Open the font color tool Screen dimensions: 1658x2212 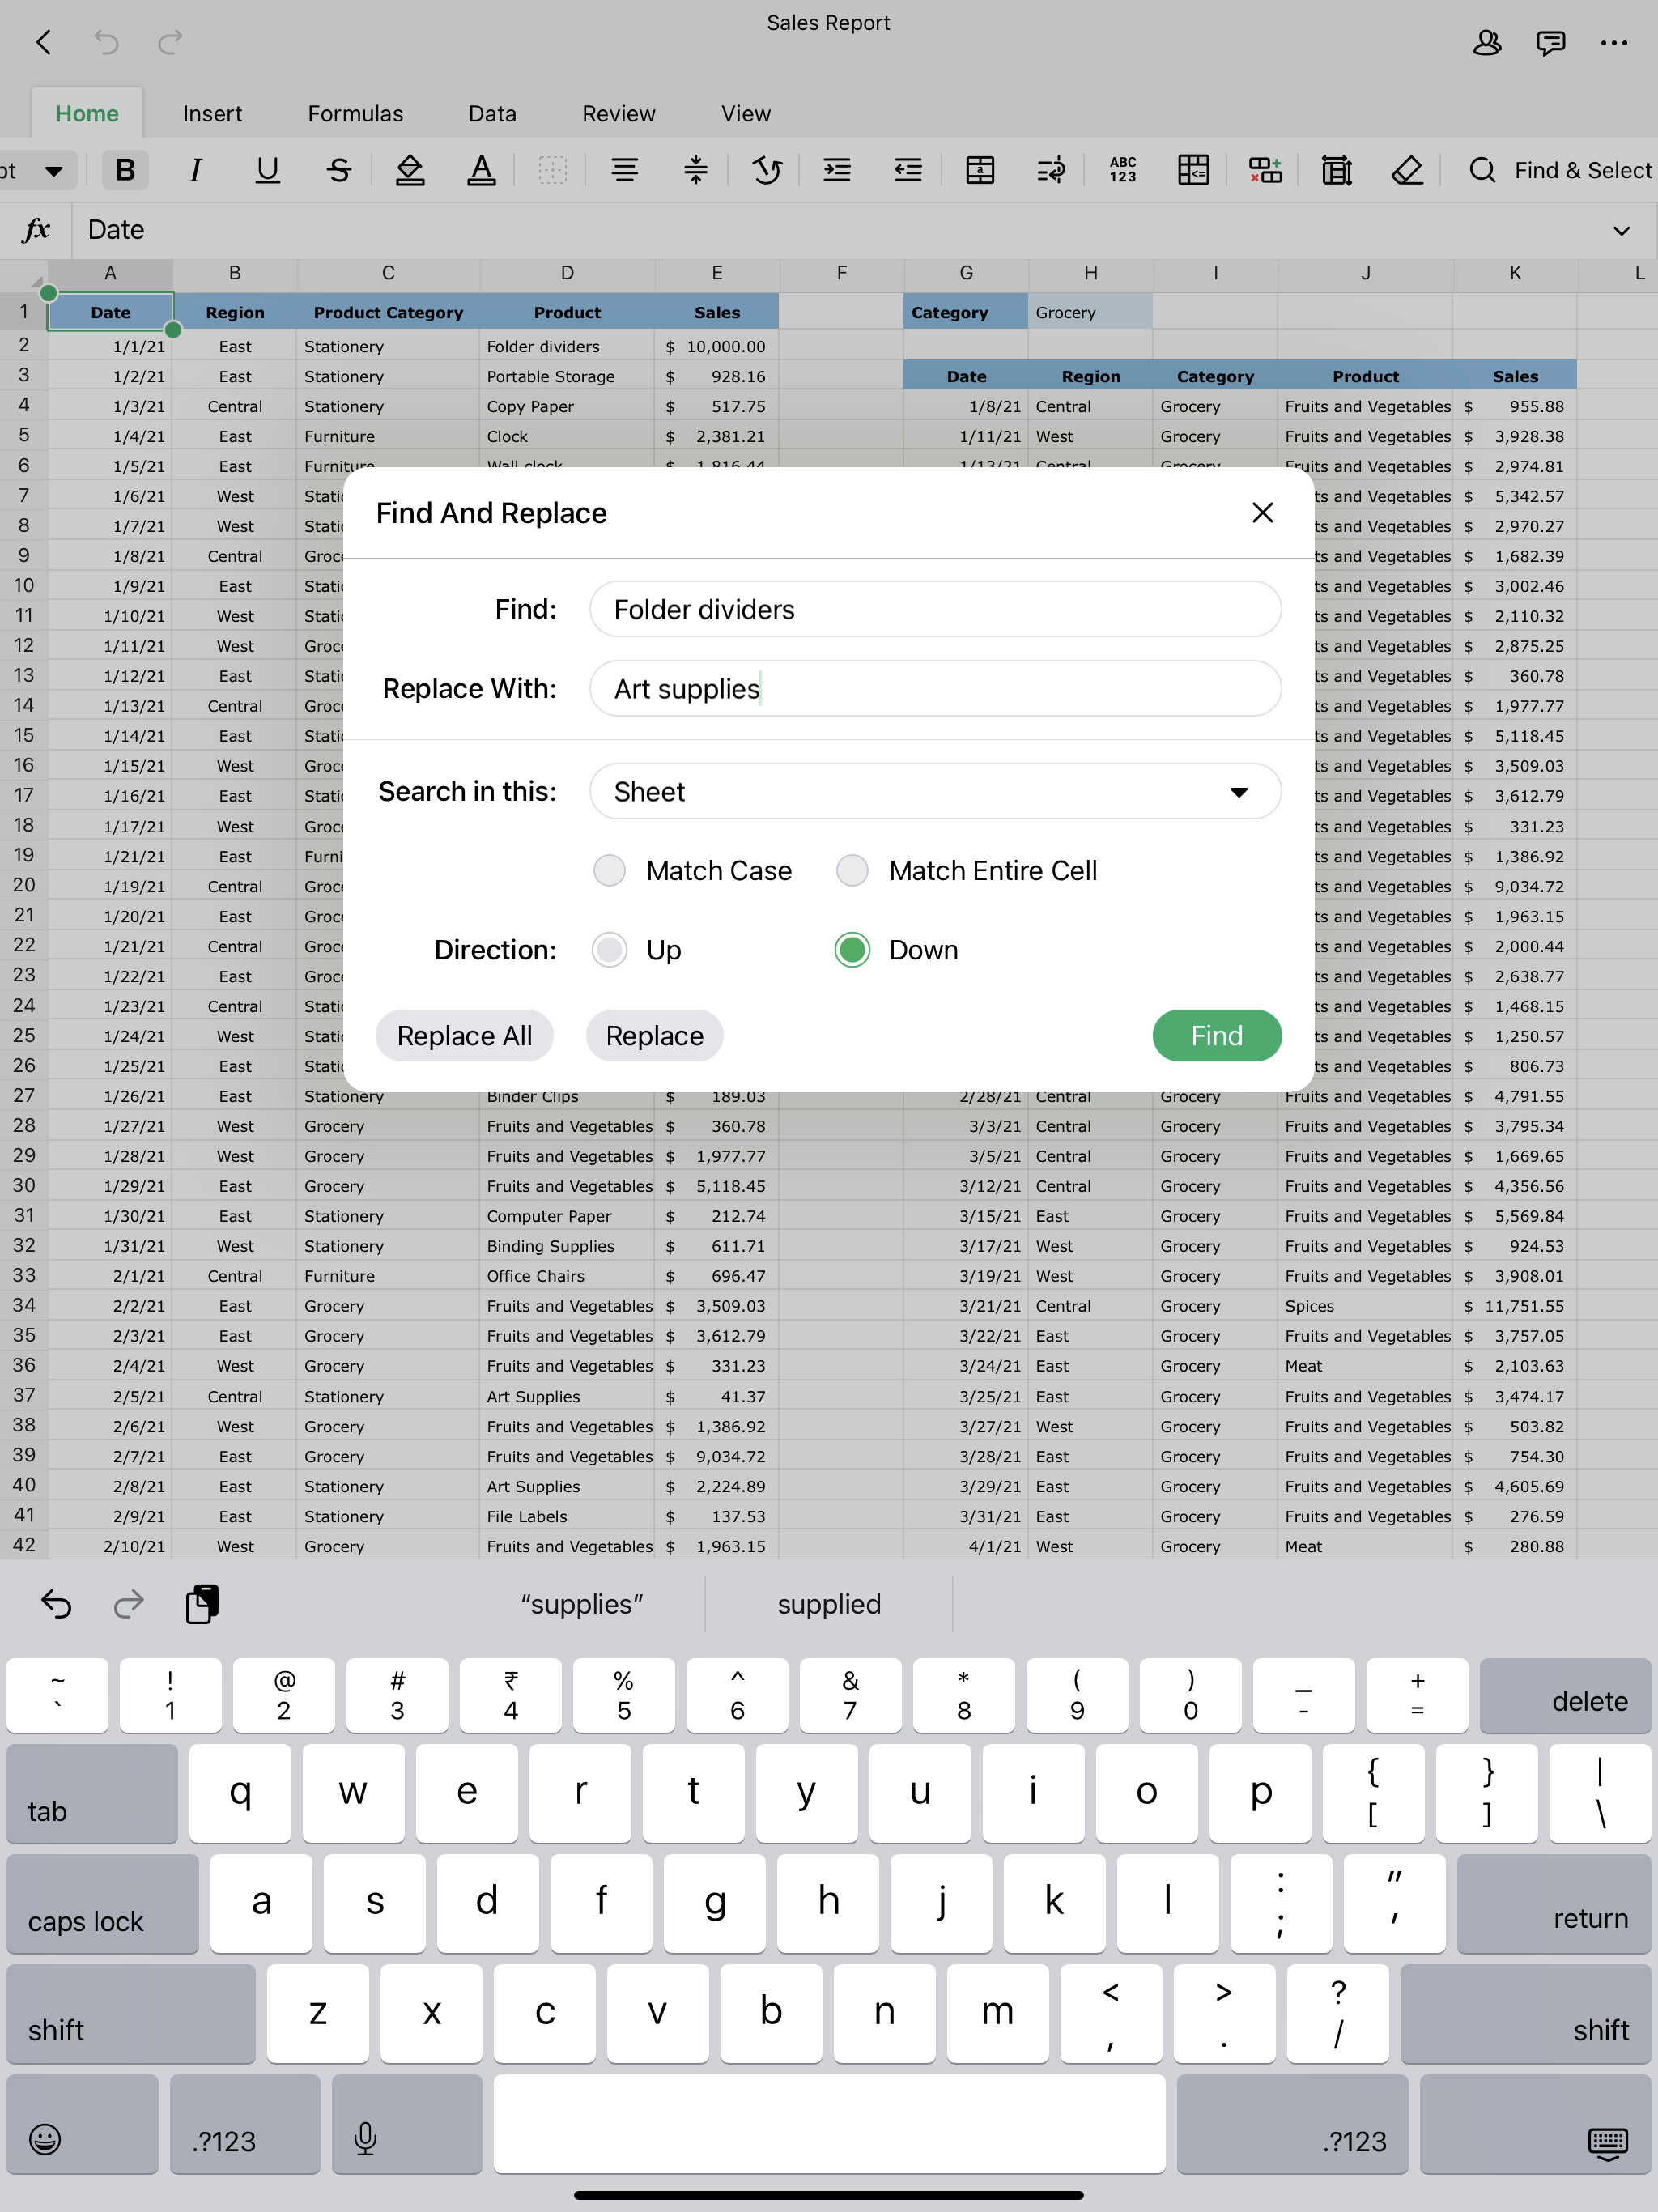pos(481,170)
